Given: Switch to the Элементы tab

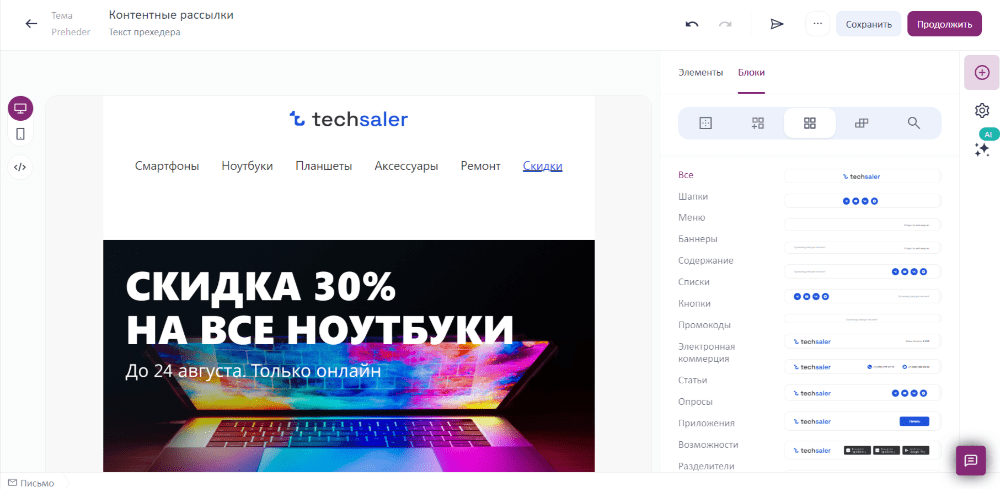Looking at the screenshot, I should pyautogui.click(x=700, y=73).
